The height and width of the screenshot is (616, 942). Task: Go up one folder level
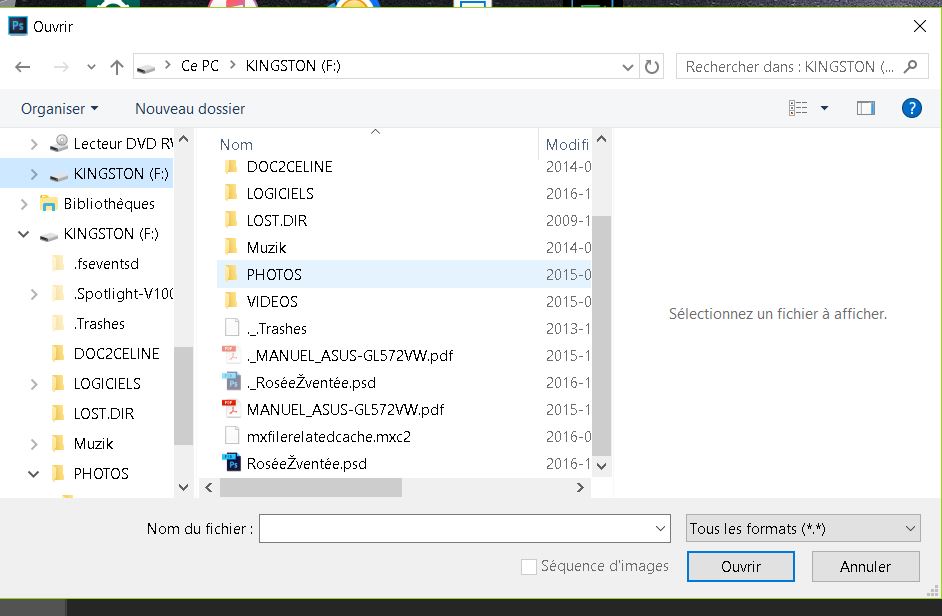pos(117,67)
